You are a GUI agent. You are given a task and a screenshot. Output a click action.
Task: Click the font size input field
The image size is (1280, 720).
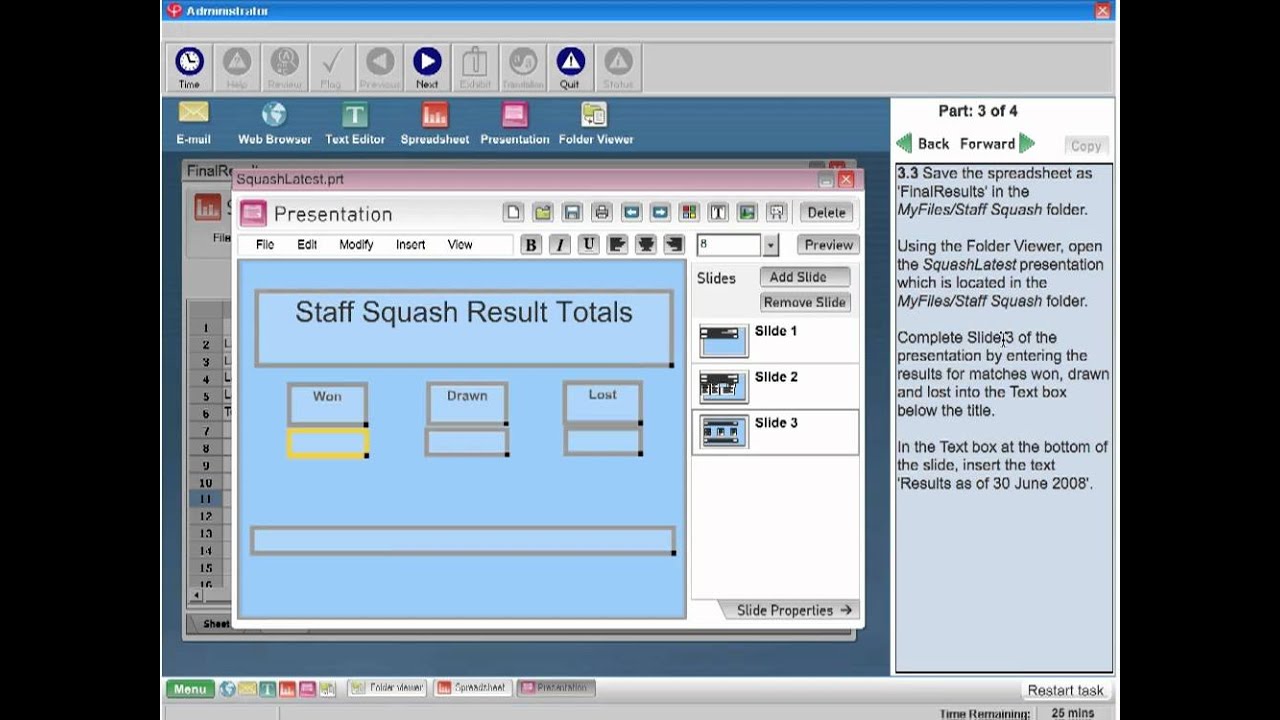pos(729,245)
